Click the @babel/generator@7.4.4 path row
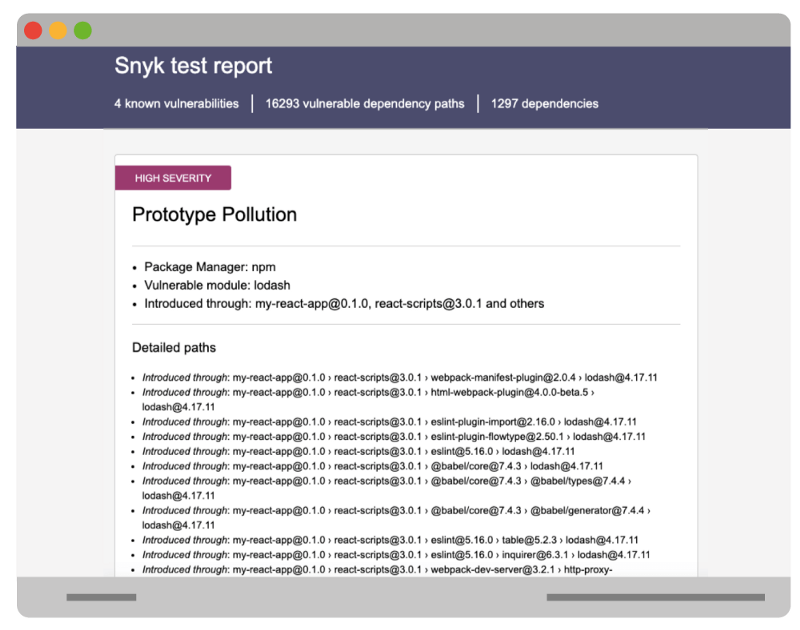This screenshot has height=630, width=800. click(x=396, y=518)
